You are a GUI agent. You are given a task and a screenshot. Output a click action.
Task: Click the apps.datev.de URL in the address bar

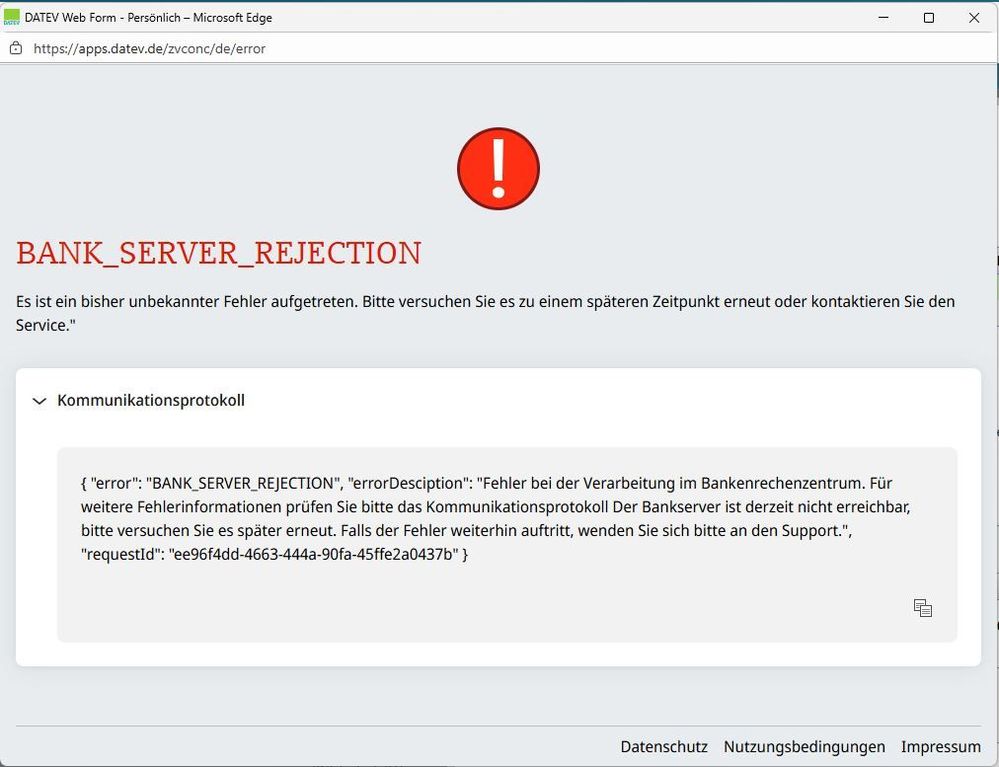coord(150,48)
